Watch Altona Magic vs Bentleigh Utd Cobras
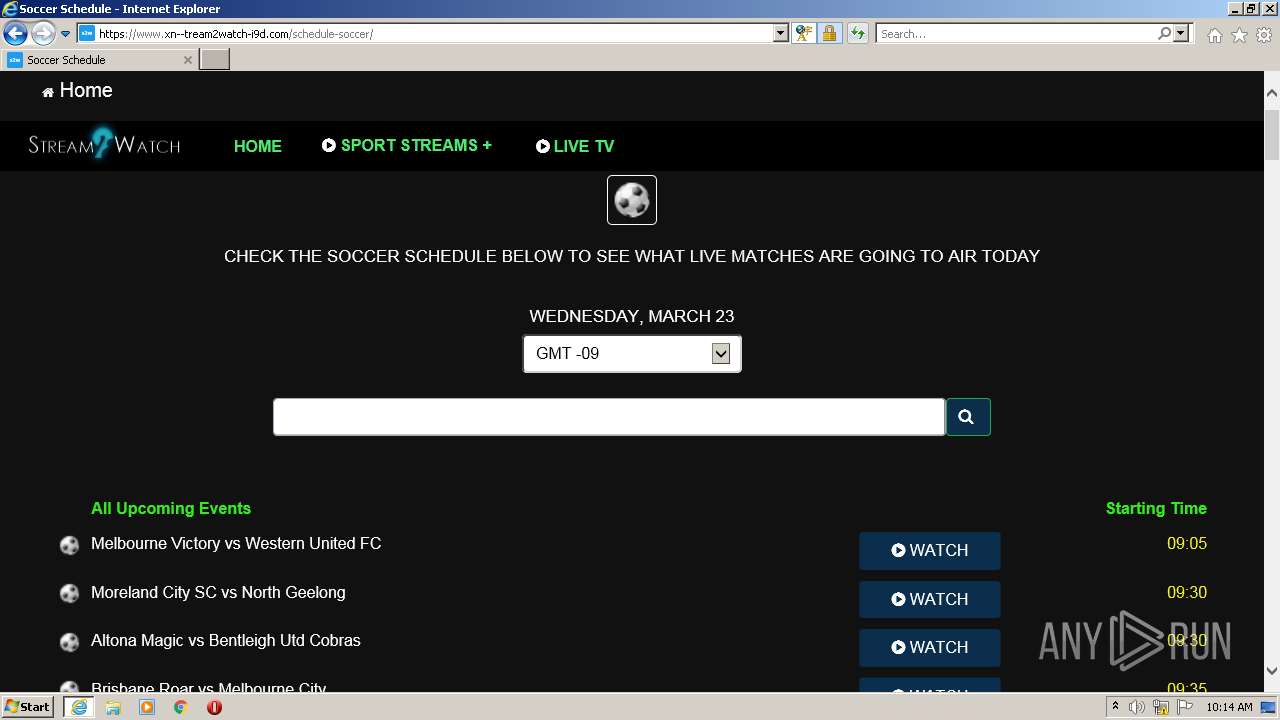Image resolution: width=1280 pixels, height=720 pixels. pyautogui.click(x=929, y=647)
